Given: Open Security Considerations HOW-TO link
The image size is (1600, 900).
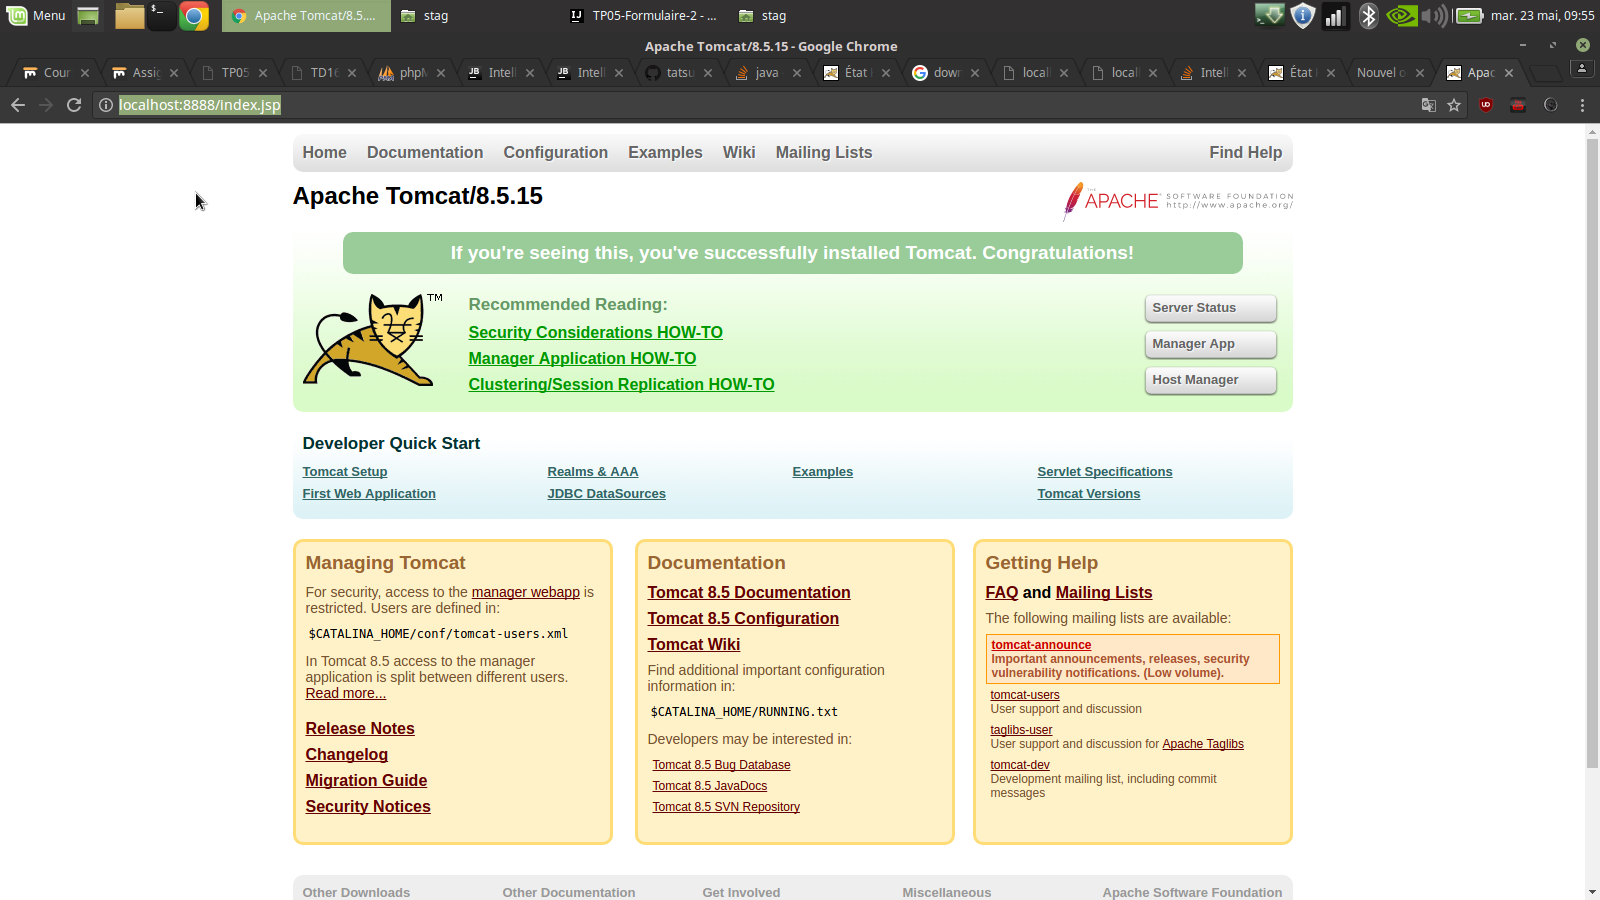Looking at the screenshot, I should [x=595, y=333].
